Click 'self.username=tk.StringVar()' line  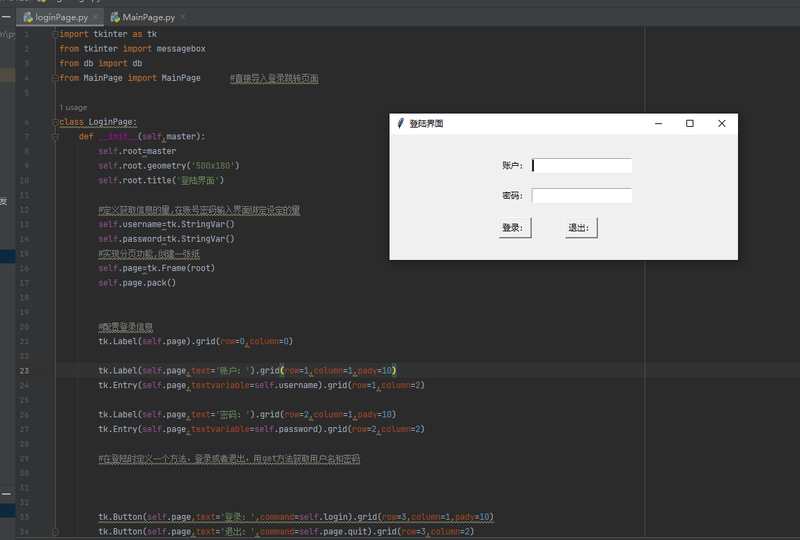click(166, 224)
